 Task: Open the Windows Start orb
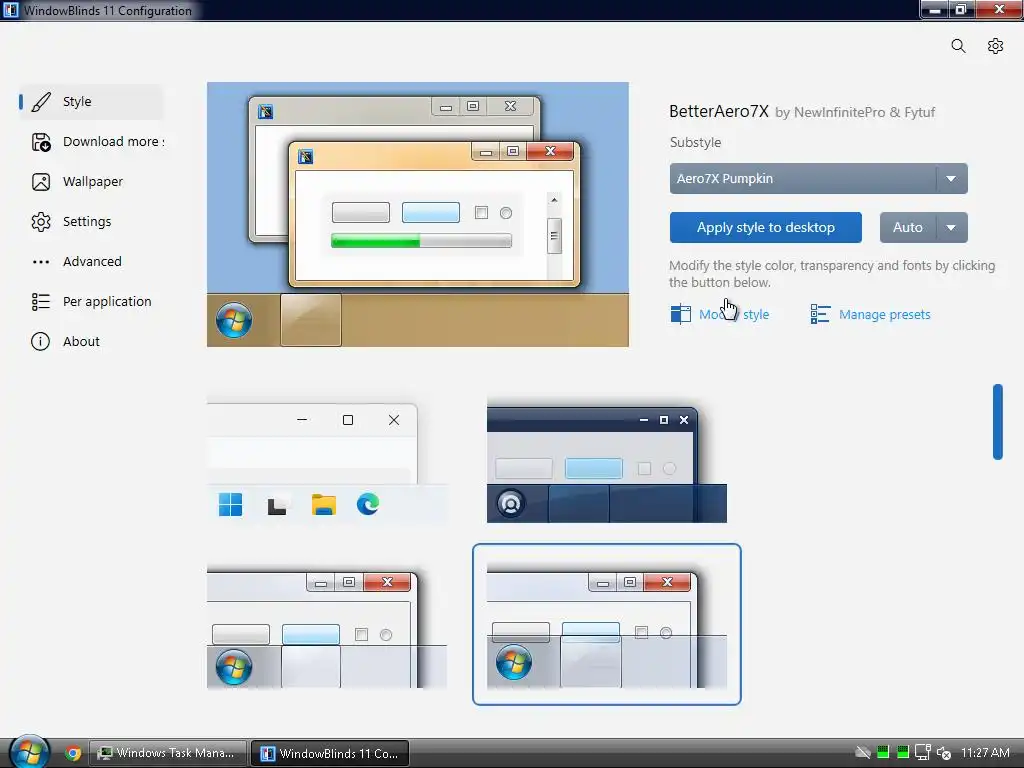click(29, 752)
